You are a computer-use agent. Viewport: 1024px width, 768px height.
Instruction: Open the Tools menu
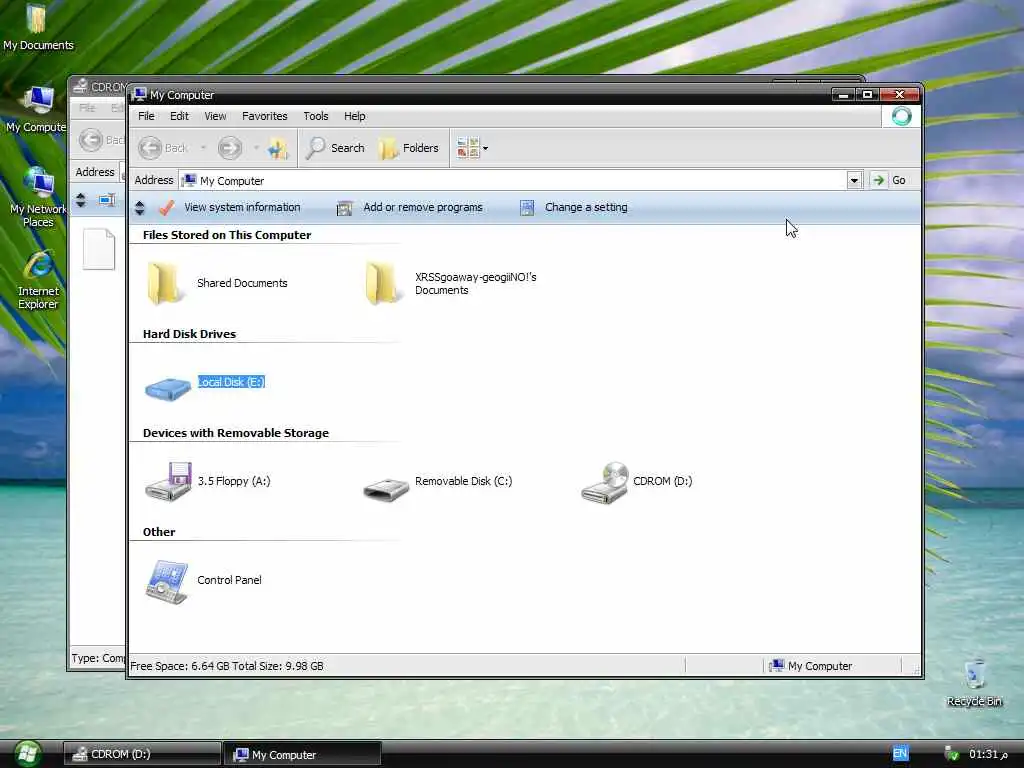[x=315, y=116]
